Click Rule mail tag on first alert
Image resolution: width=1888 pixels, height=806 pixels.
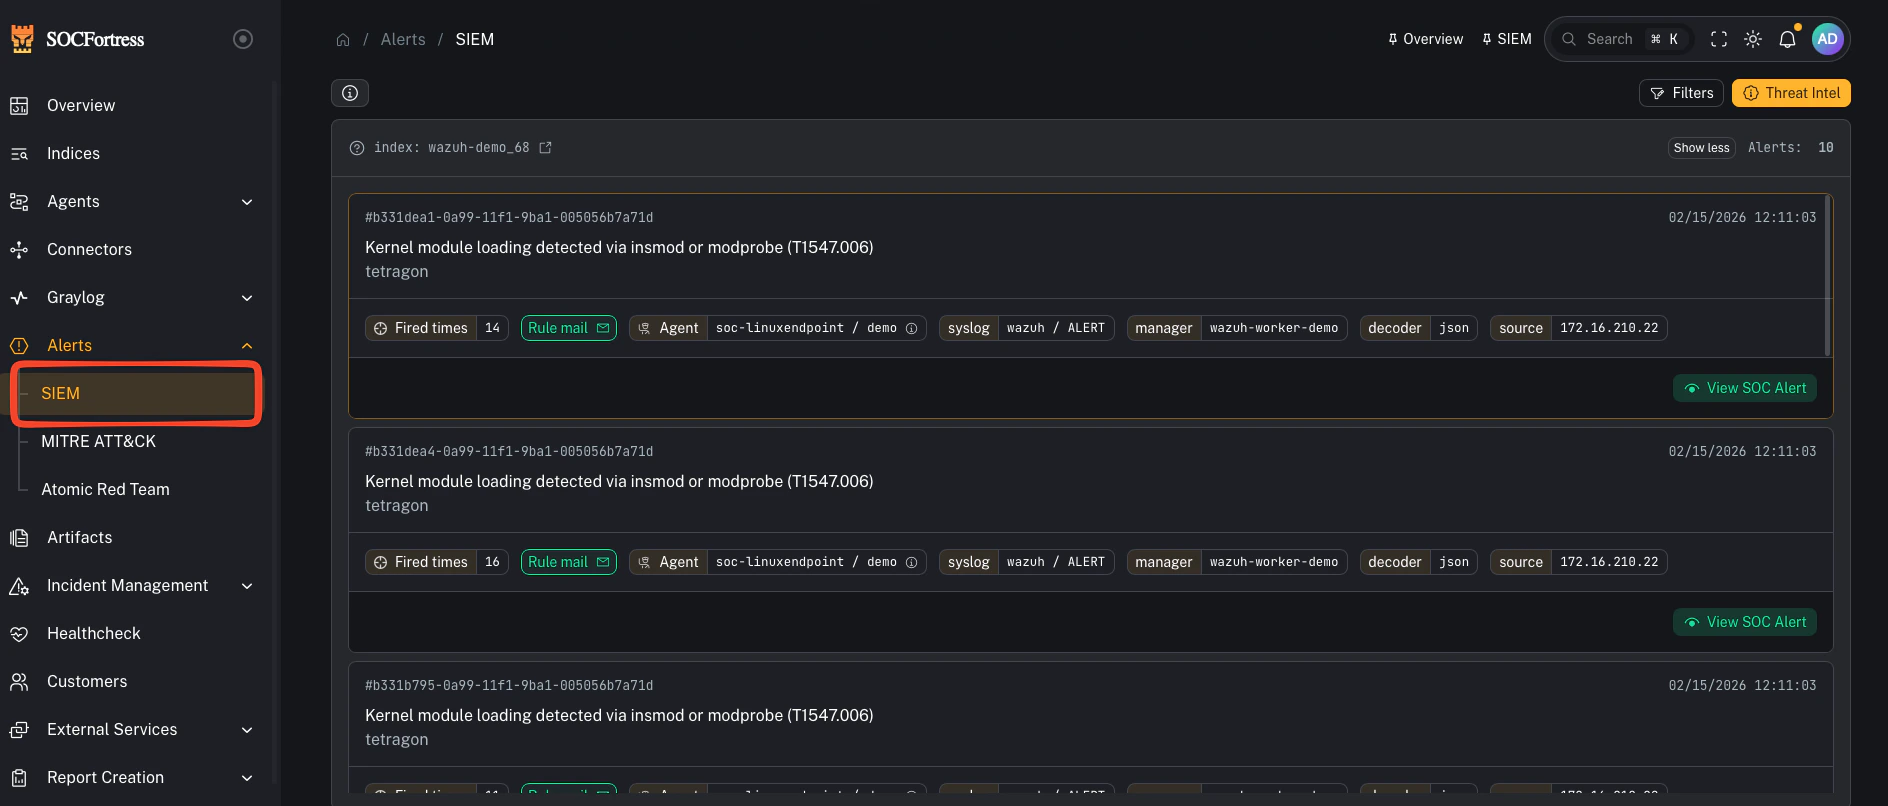click(x=569, y=328)
